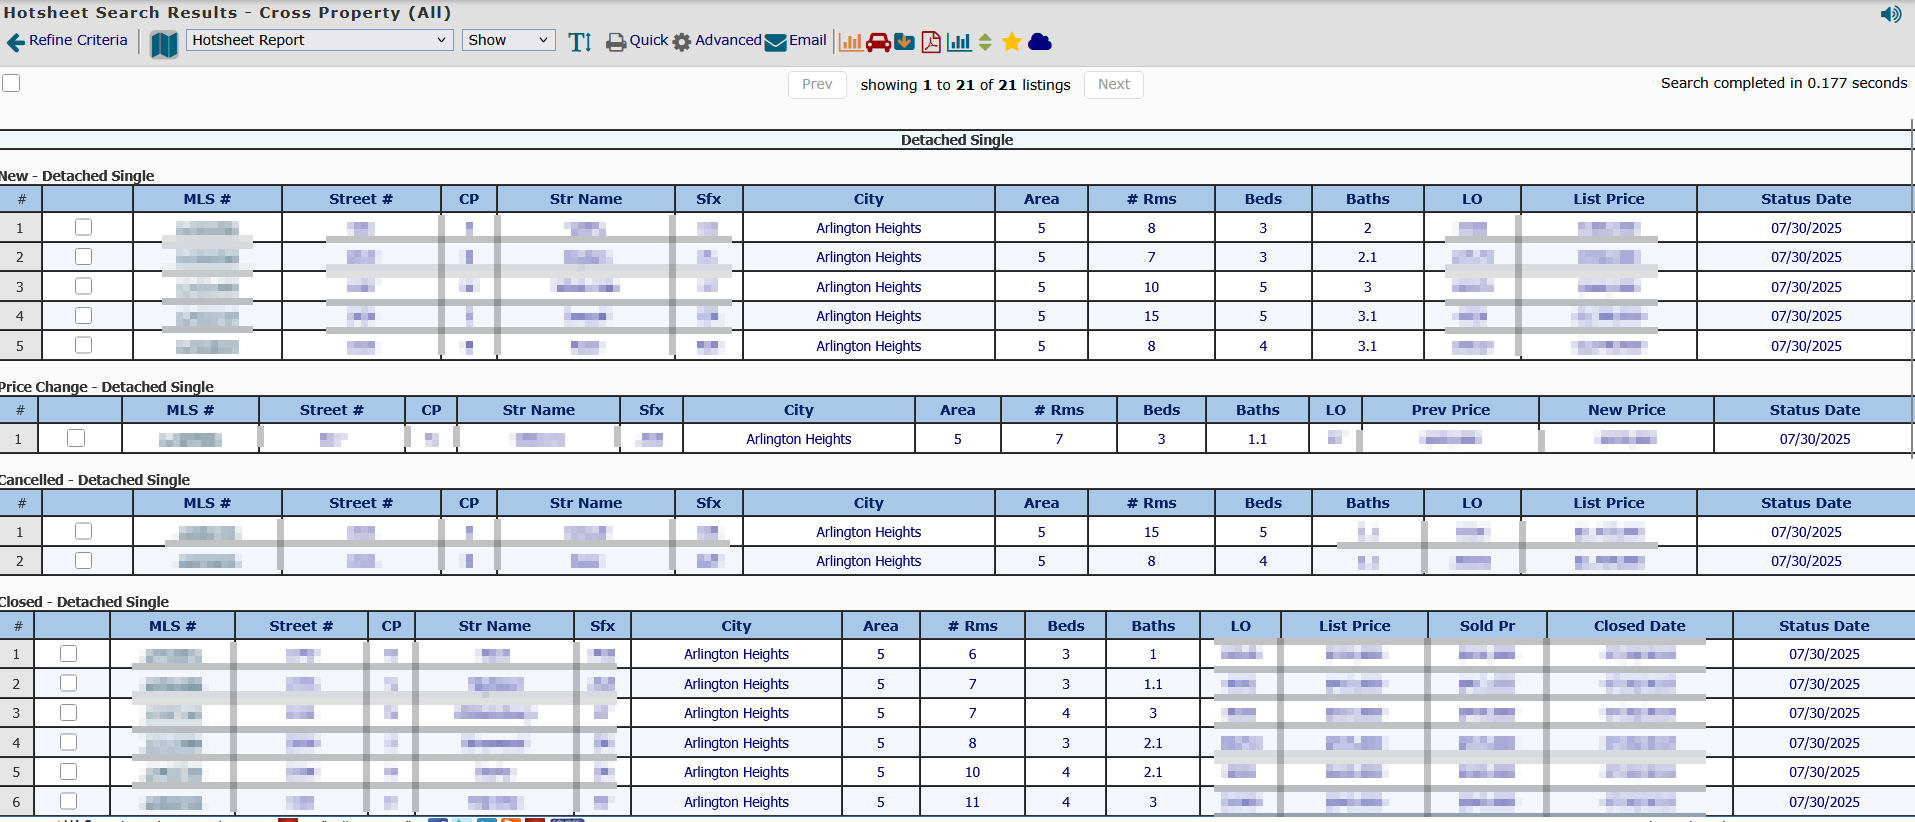Check row 4 in Closed - Detached Single
Screen dimensions: 1915x822
(x=68, y=742)
